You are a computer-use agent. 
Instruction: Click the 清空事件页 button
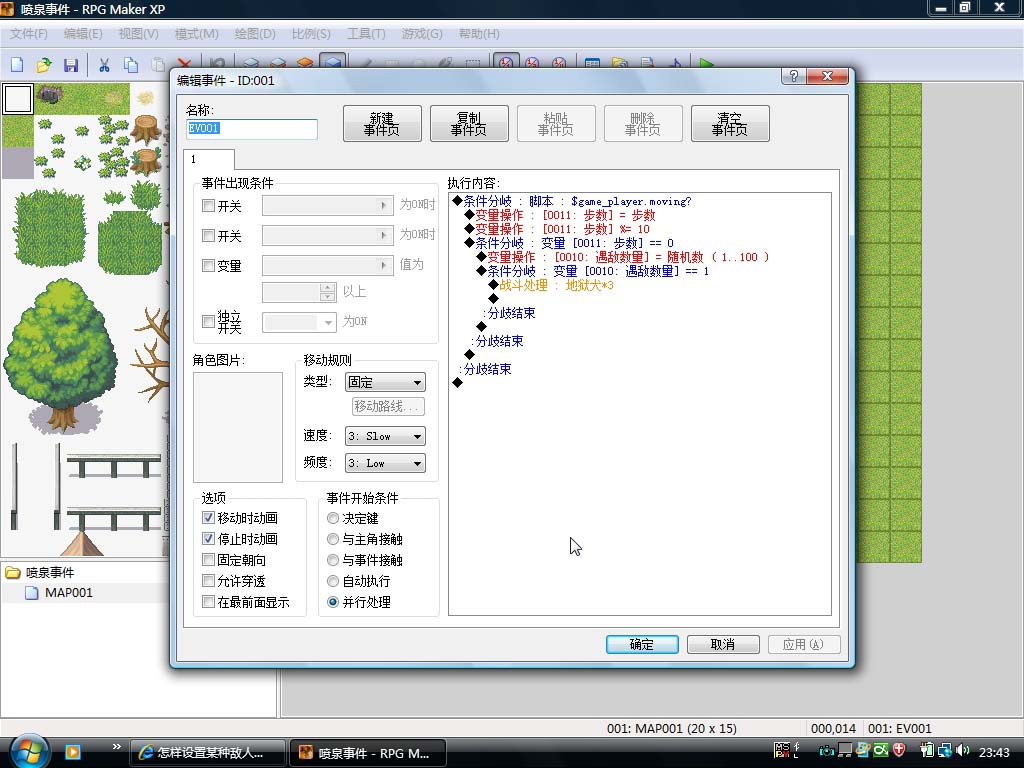pyautogui.click(x=730, y=123)
